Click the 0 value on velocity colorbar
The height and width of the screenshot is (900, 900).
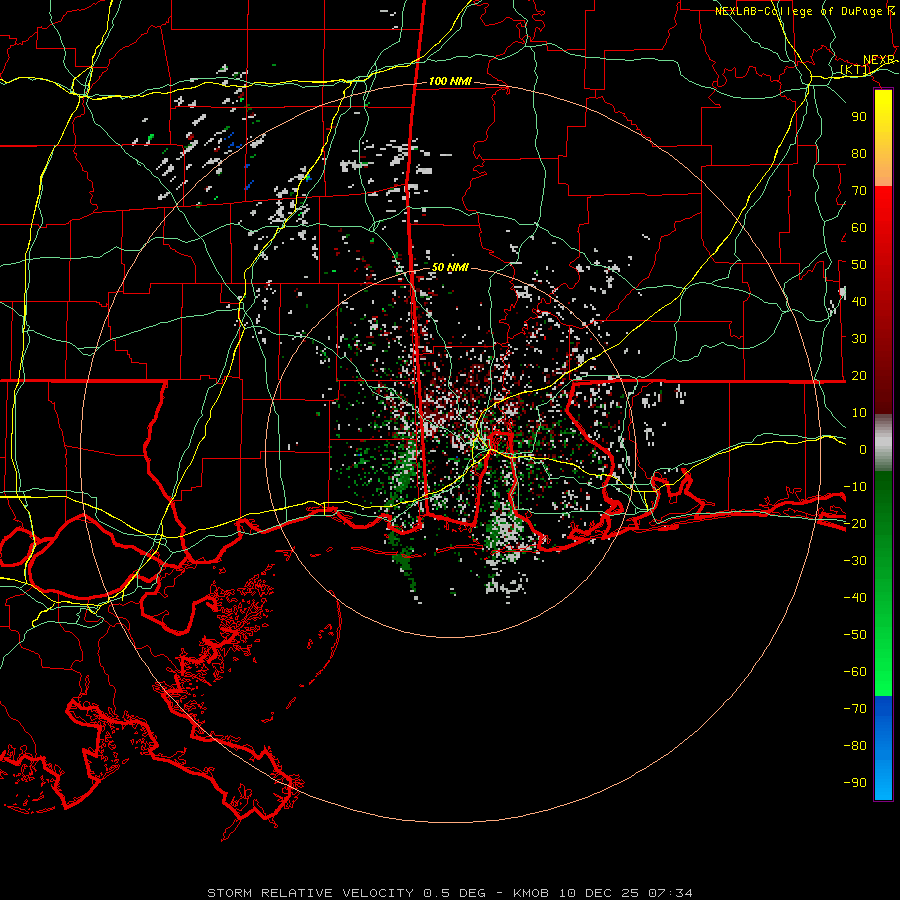pyautogui.click(x=863, y=450)
